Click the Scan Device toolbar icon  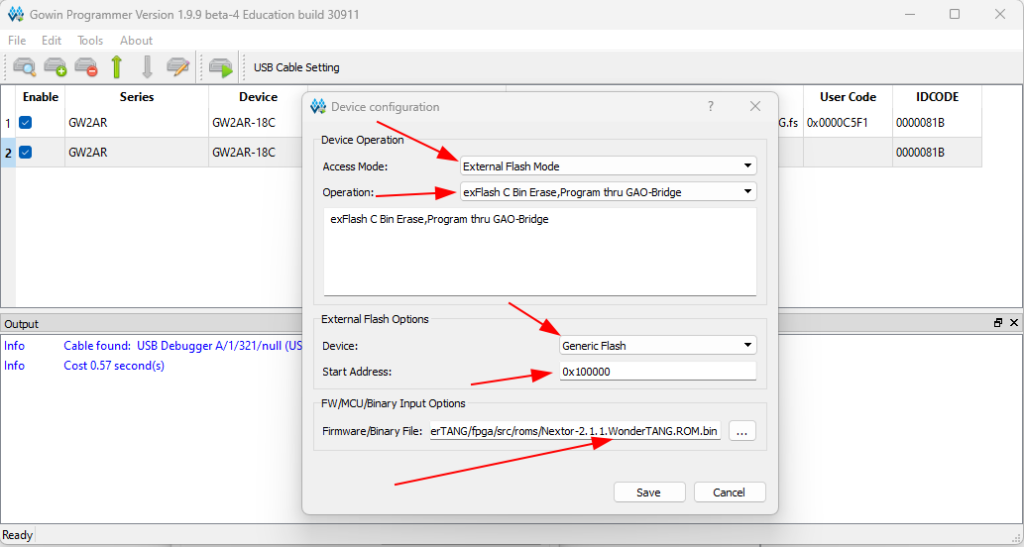(24, 67)
